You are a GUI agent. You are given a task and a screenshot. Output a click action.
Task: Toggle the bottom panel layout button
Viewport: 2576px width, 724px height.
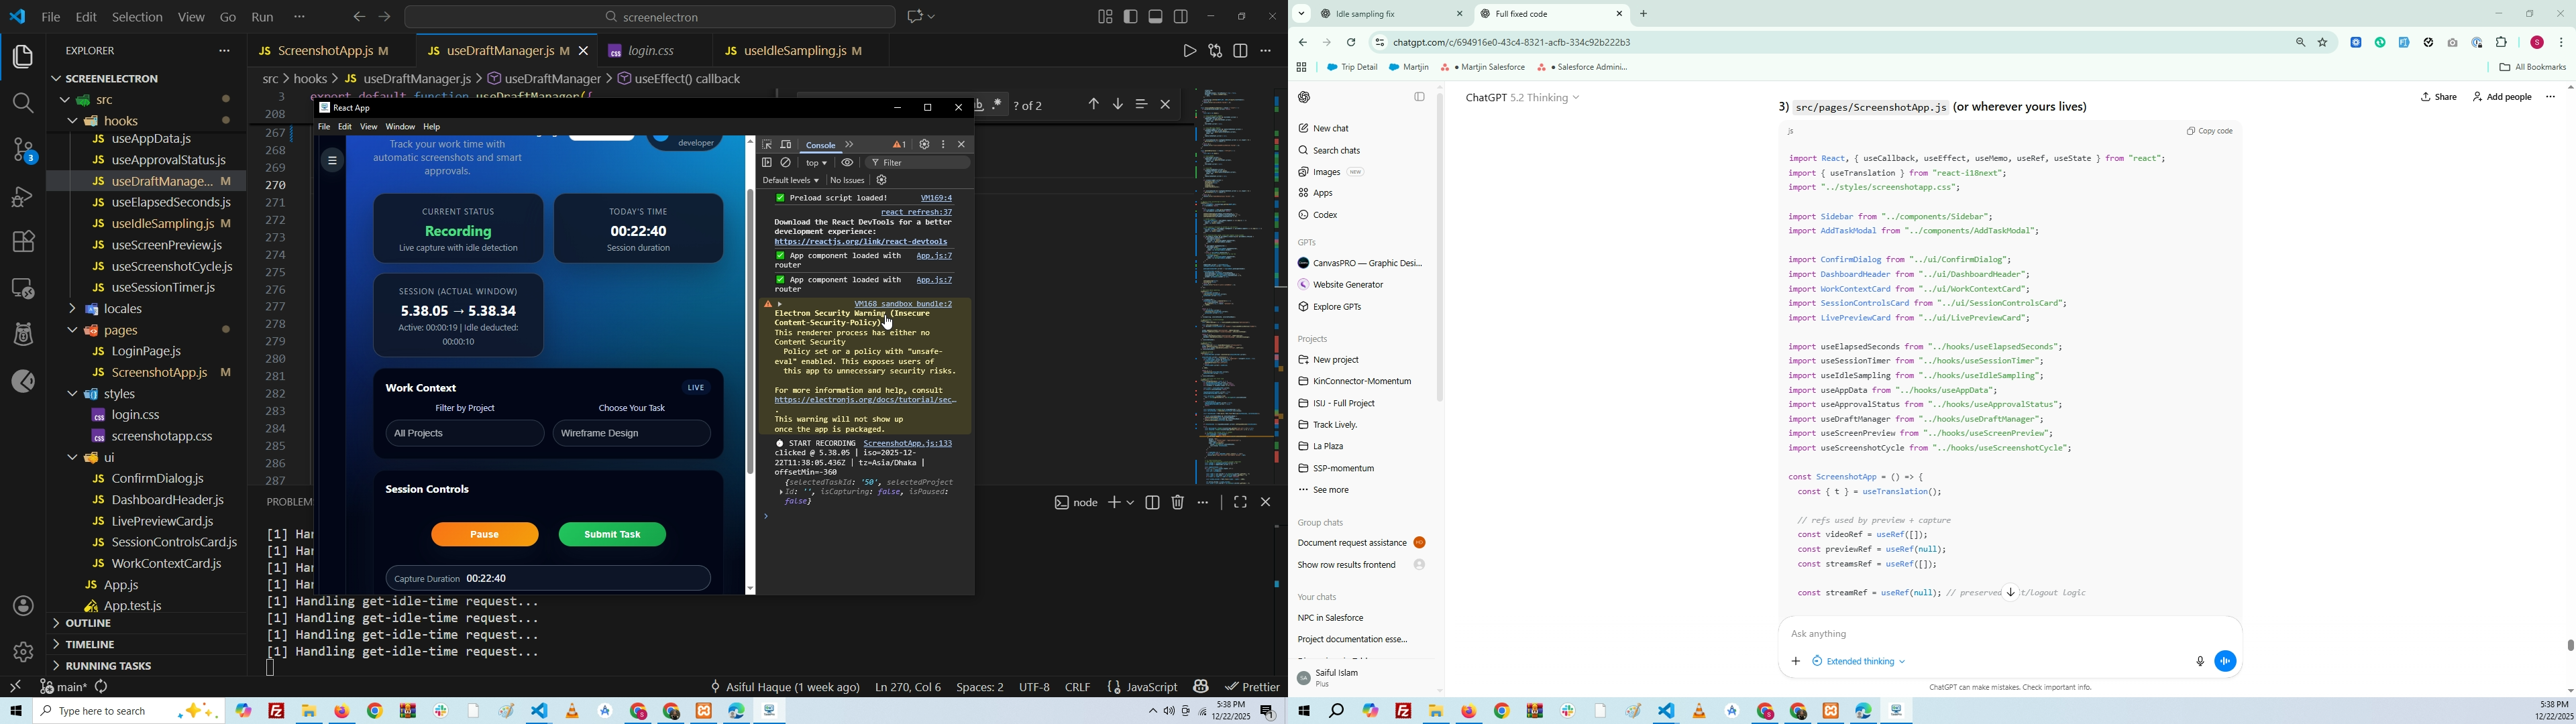click(x=1156, y=16)
